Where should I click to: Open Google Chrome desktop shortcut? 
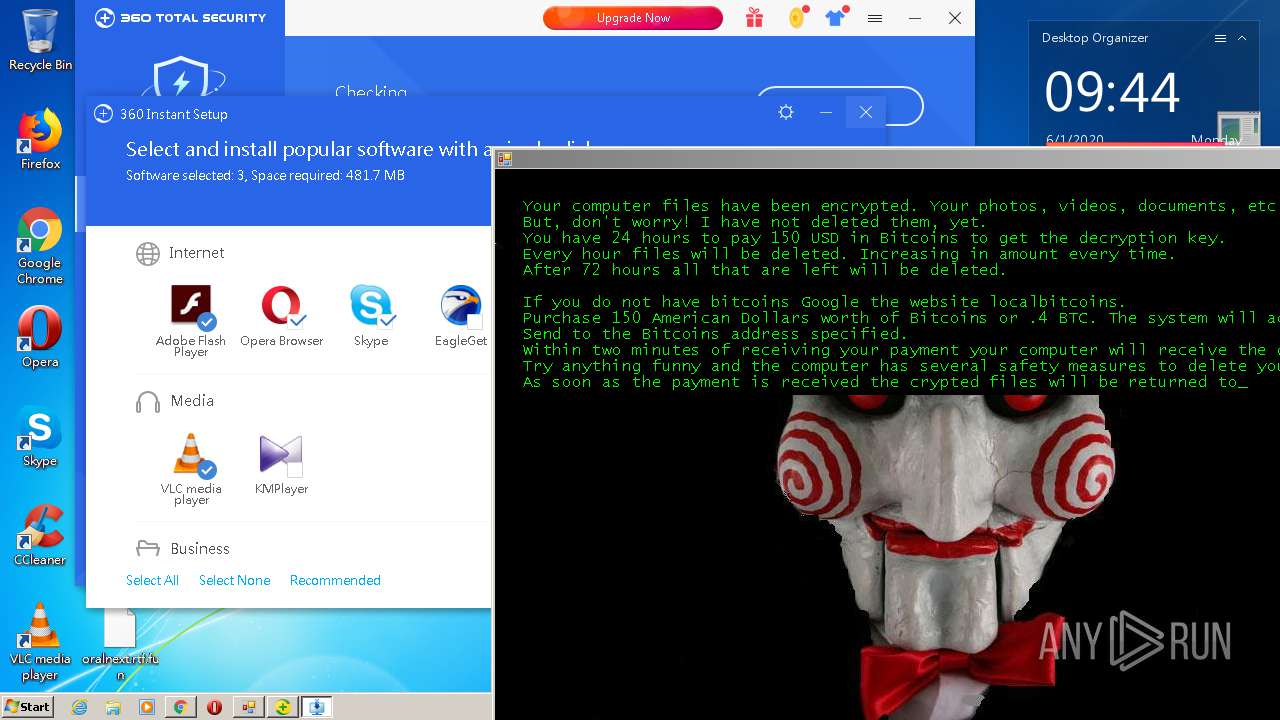point(40,246)
